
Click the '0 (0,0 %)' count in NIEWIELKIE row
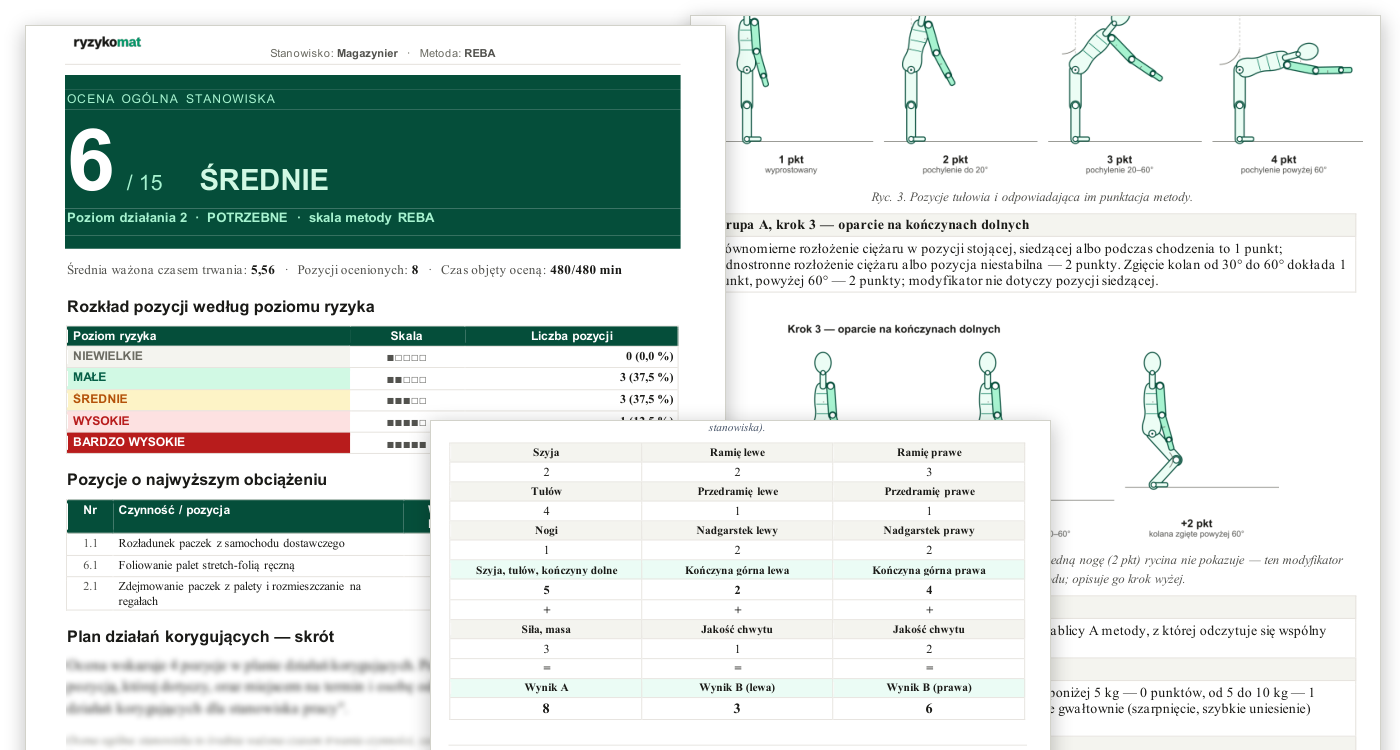coord(649,356)
